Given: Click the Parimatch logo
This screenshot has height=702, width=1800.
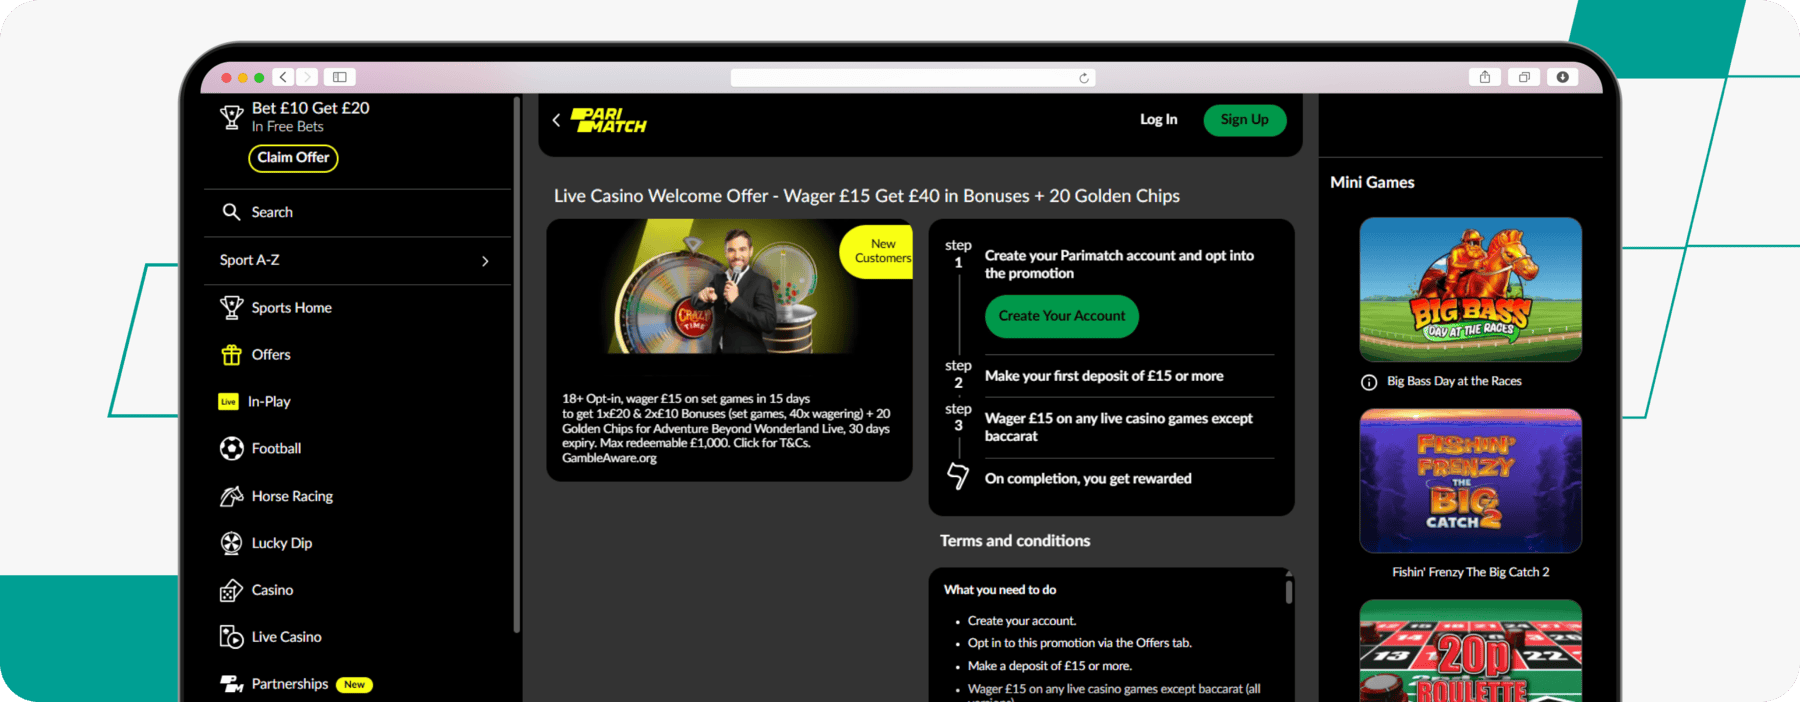Looking at the screenshot, I should pyautogui.click(x=608, y=120).
